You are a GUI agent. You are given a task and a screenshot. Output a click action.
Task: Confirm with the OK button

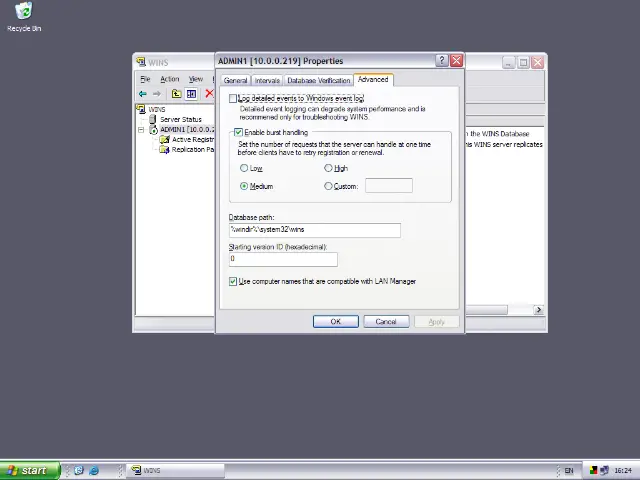(x=336, y=322)
